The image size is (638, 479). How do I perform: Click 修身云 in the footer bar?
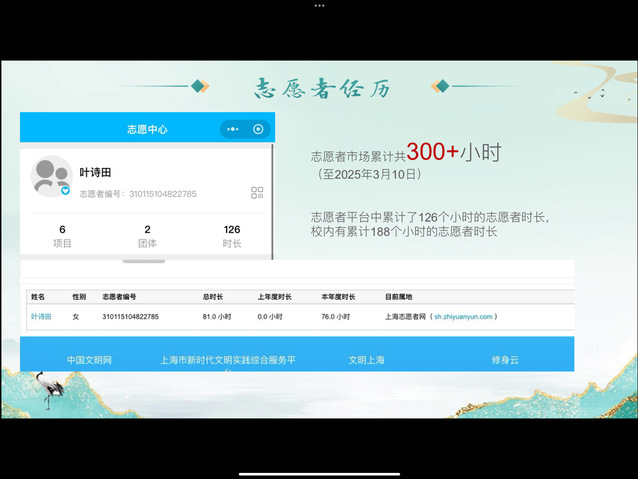504,360
